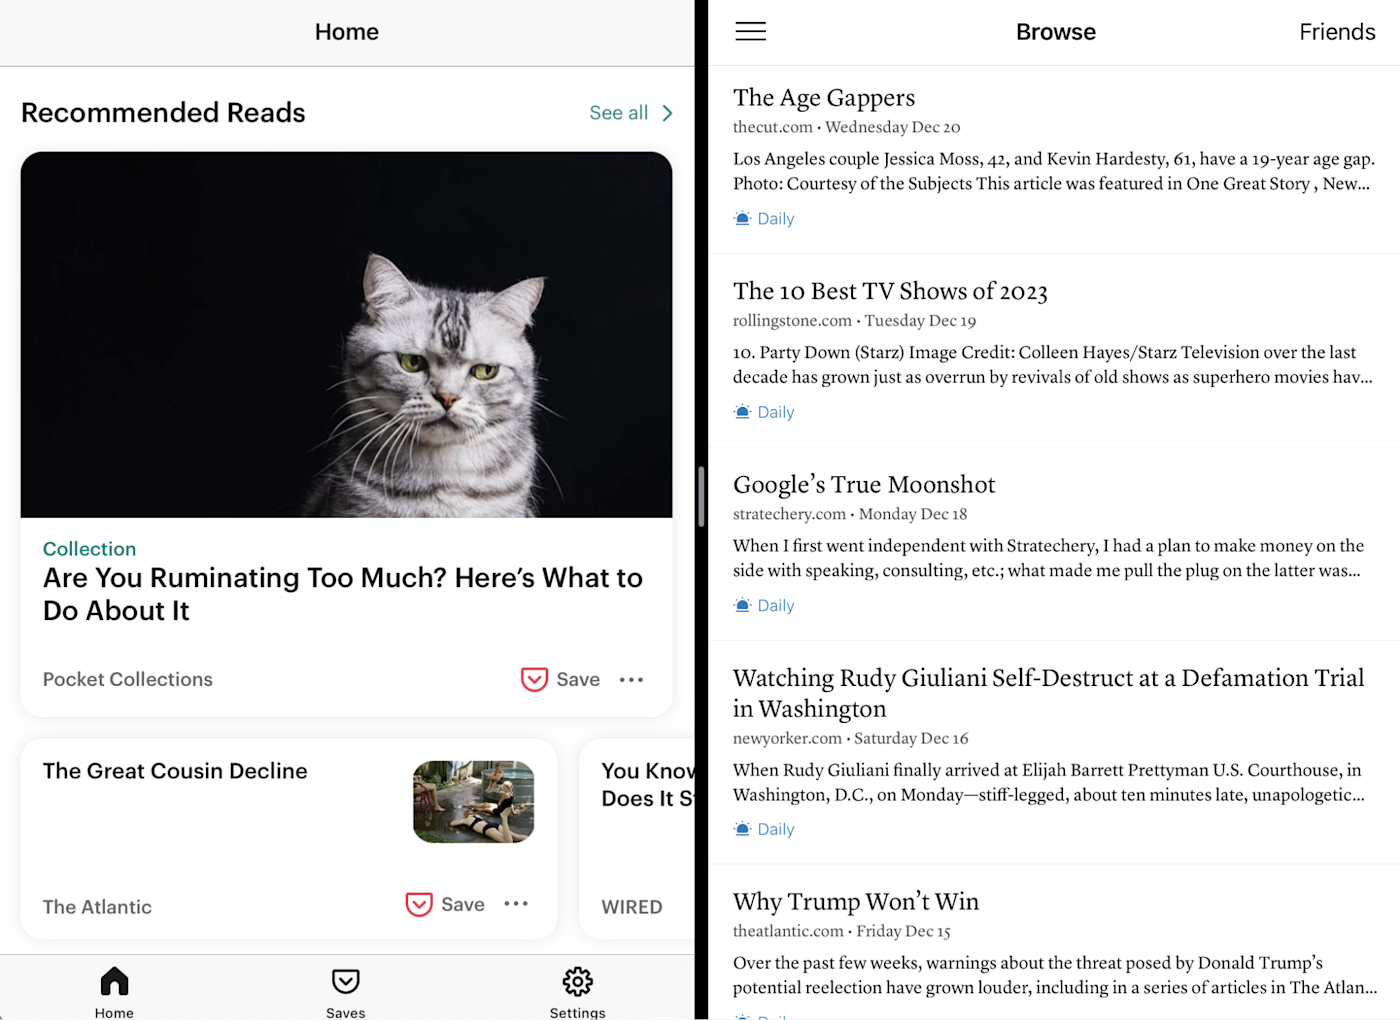The width and height of the screenshot is (1400, 1020).
Task: Open more options for Ruminating collection card
Action: tap(631, 680)
